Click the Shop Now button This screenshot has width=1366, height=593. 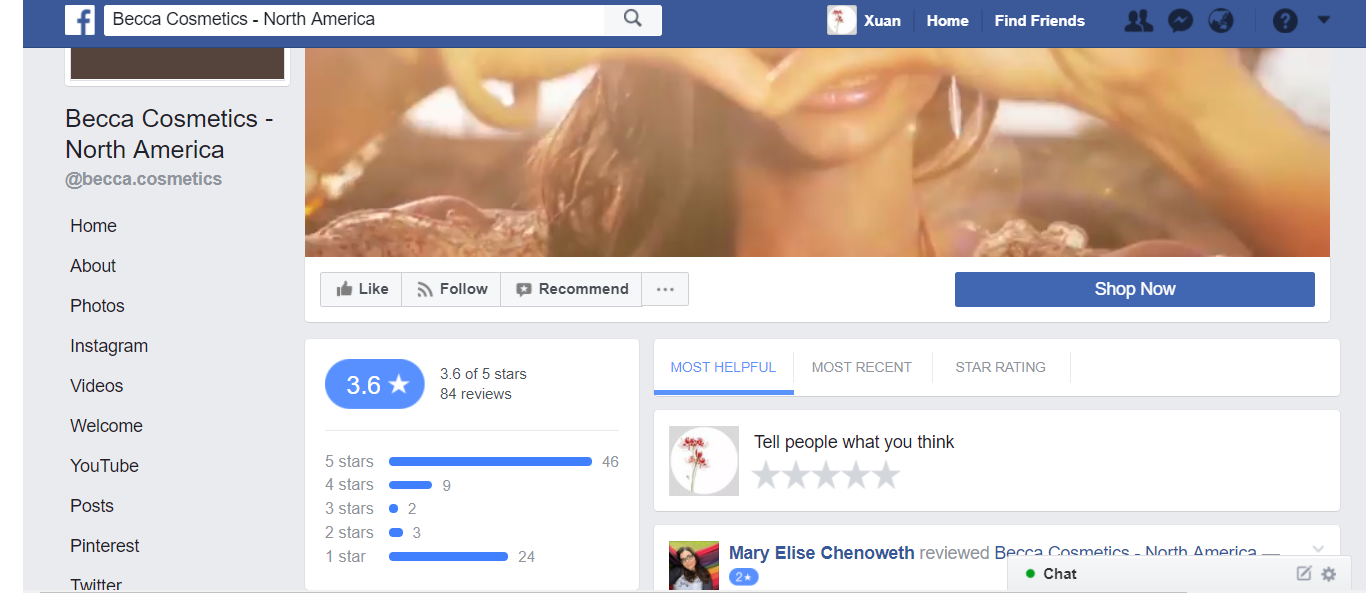pos(1135,289)
